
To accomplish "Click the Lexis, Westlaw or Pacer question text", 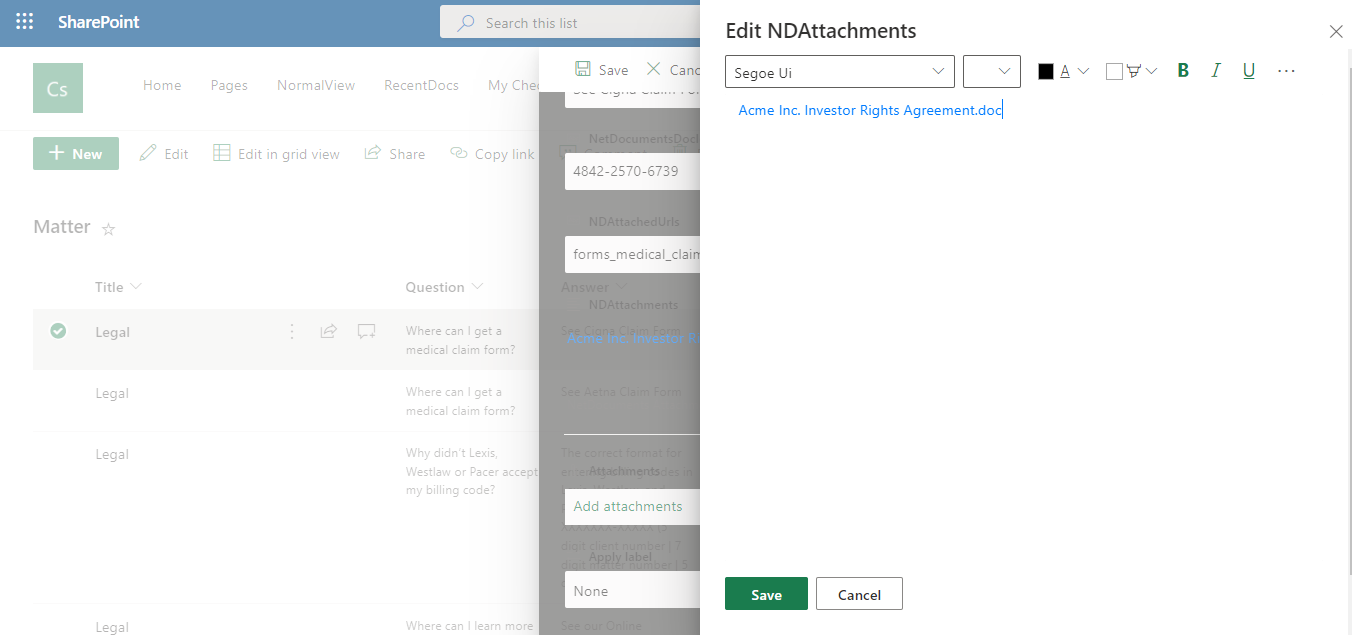I will click(472, 472).
